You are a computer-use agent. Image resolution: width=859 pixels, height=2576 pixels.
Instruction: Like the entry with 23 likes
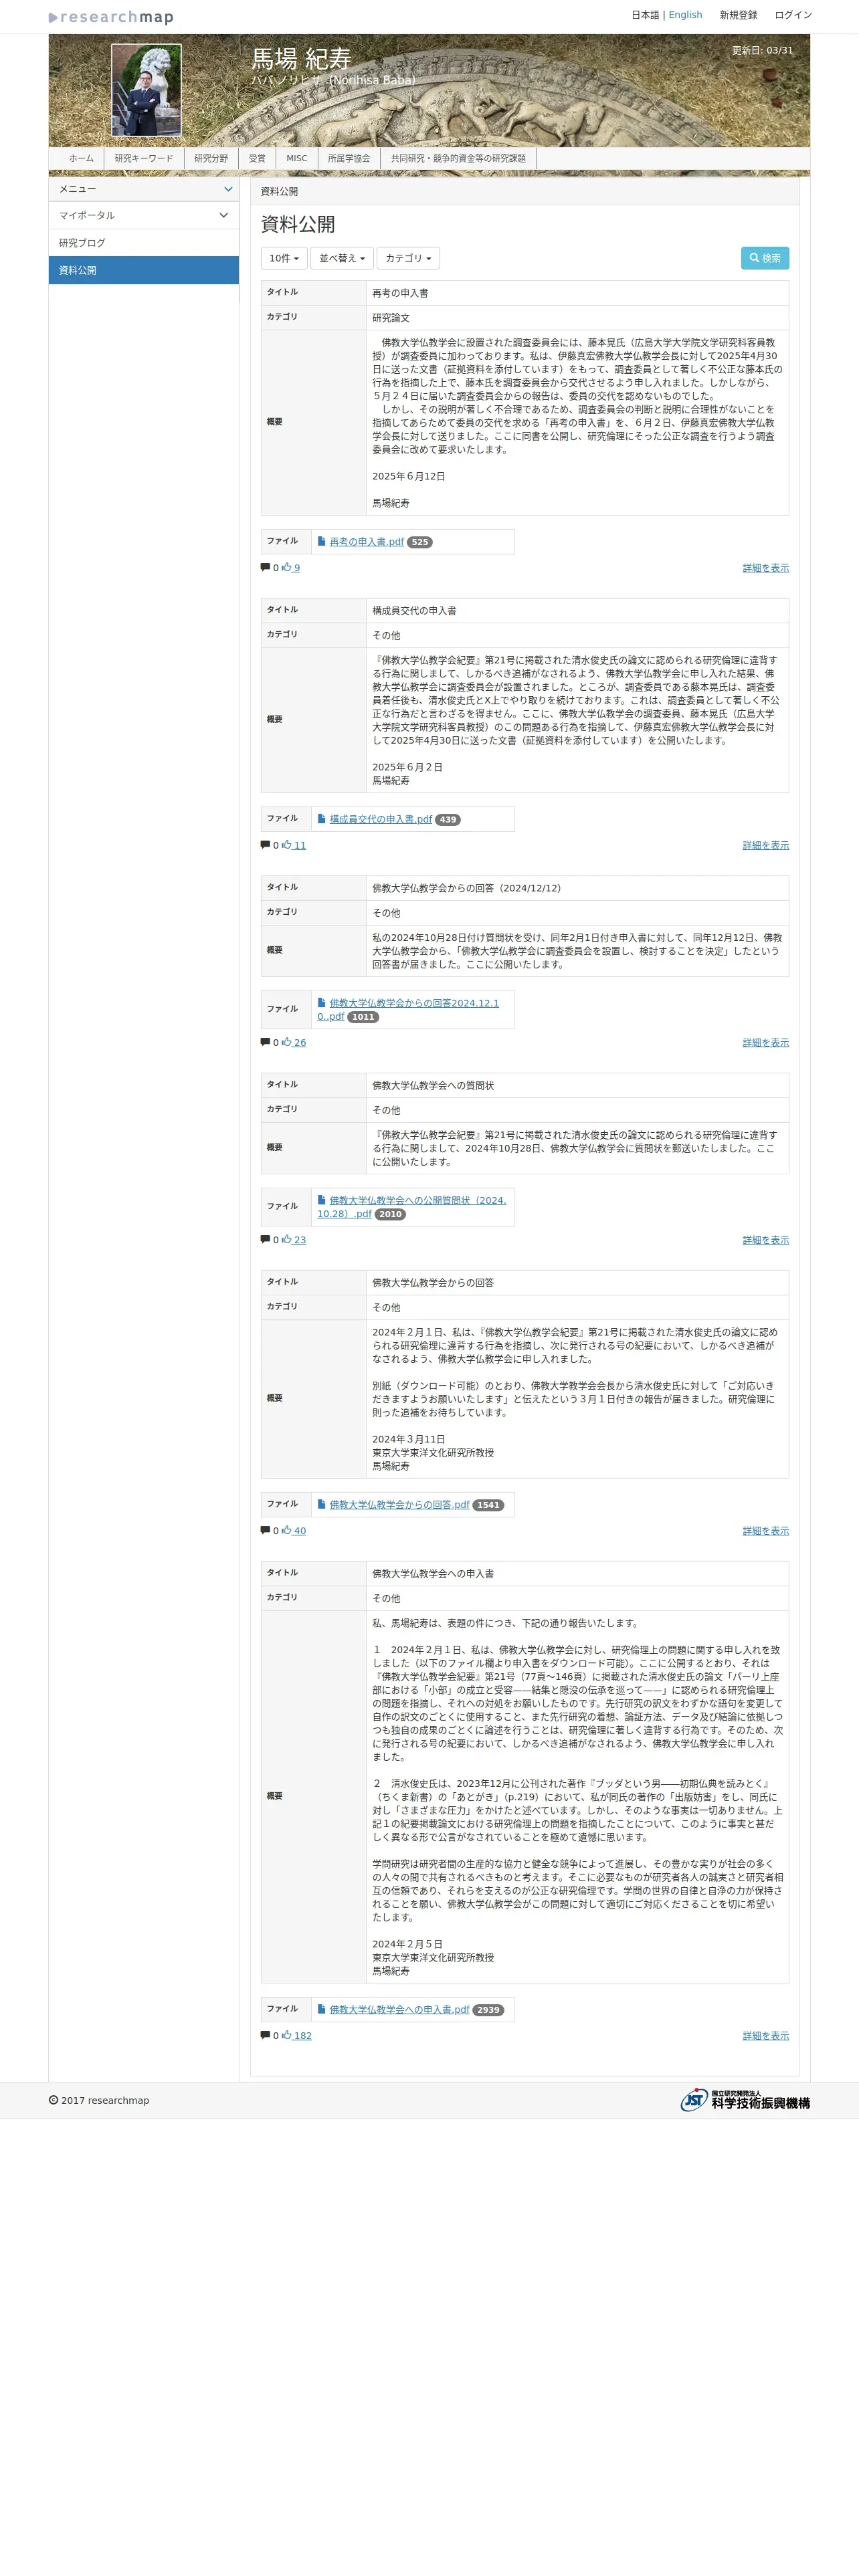[x=293, y=1239]
